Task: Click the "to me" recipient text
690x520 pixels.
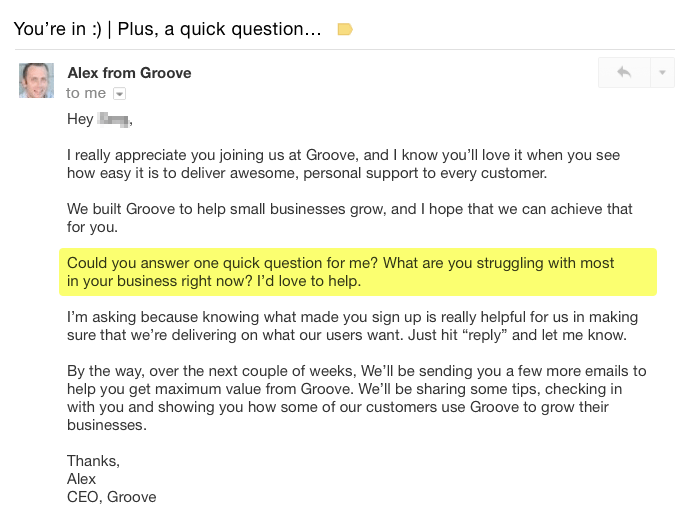Action: (x=85, y=93)
